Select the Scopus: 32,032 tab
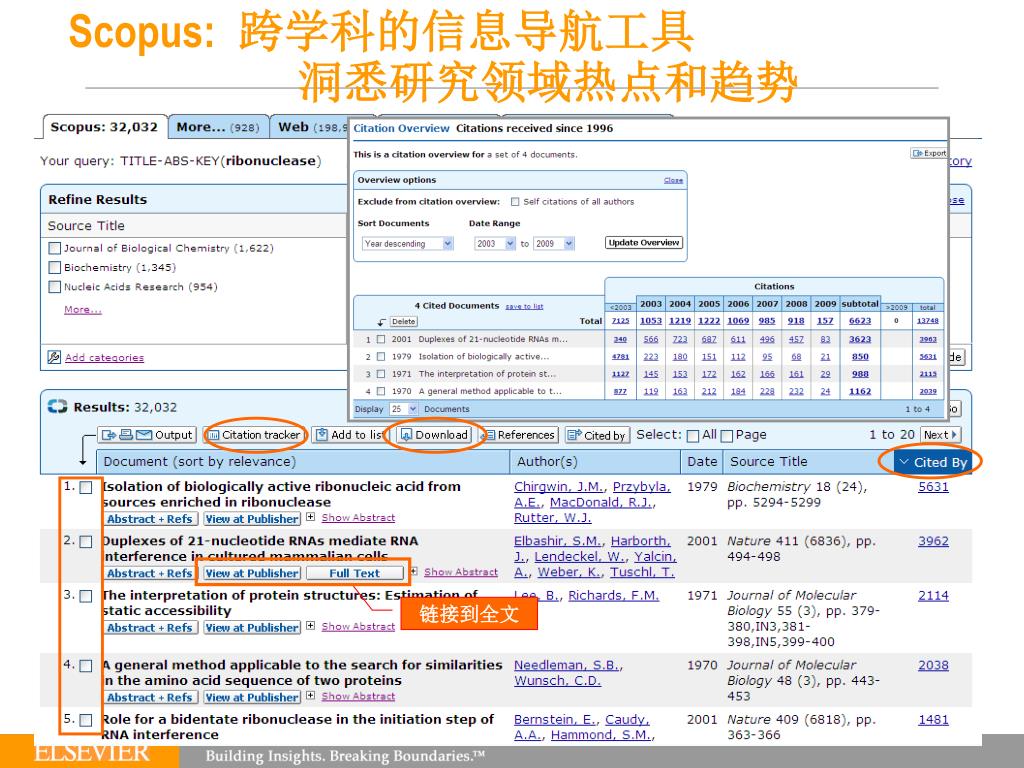 pos(104,127)
